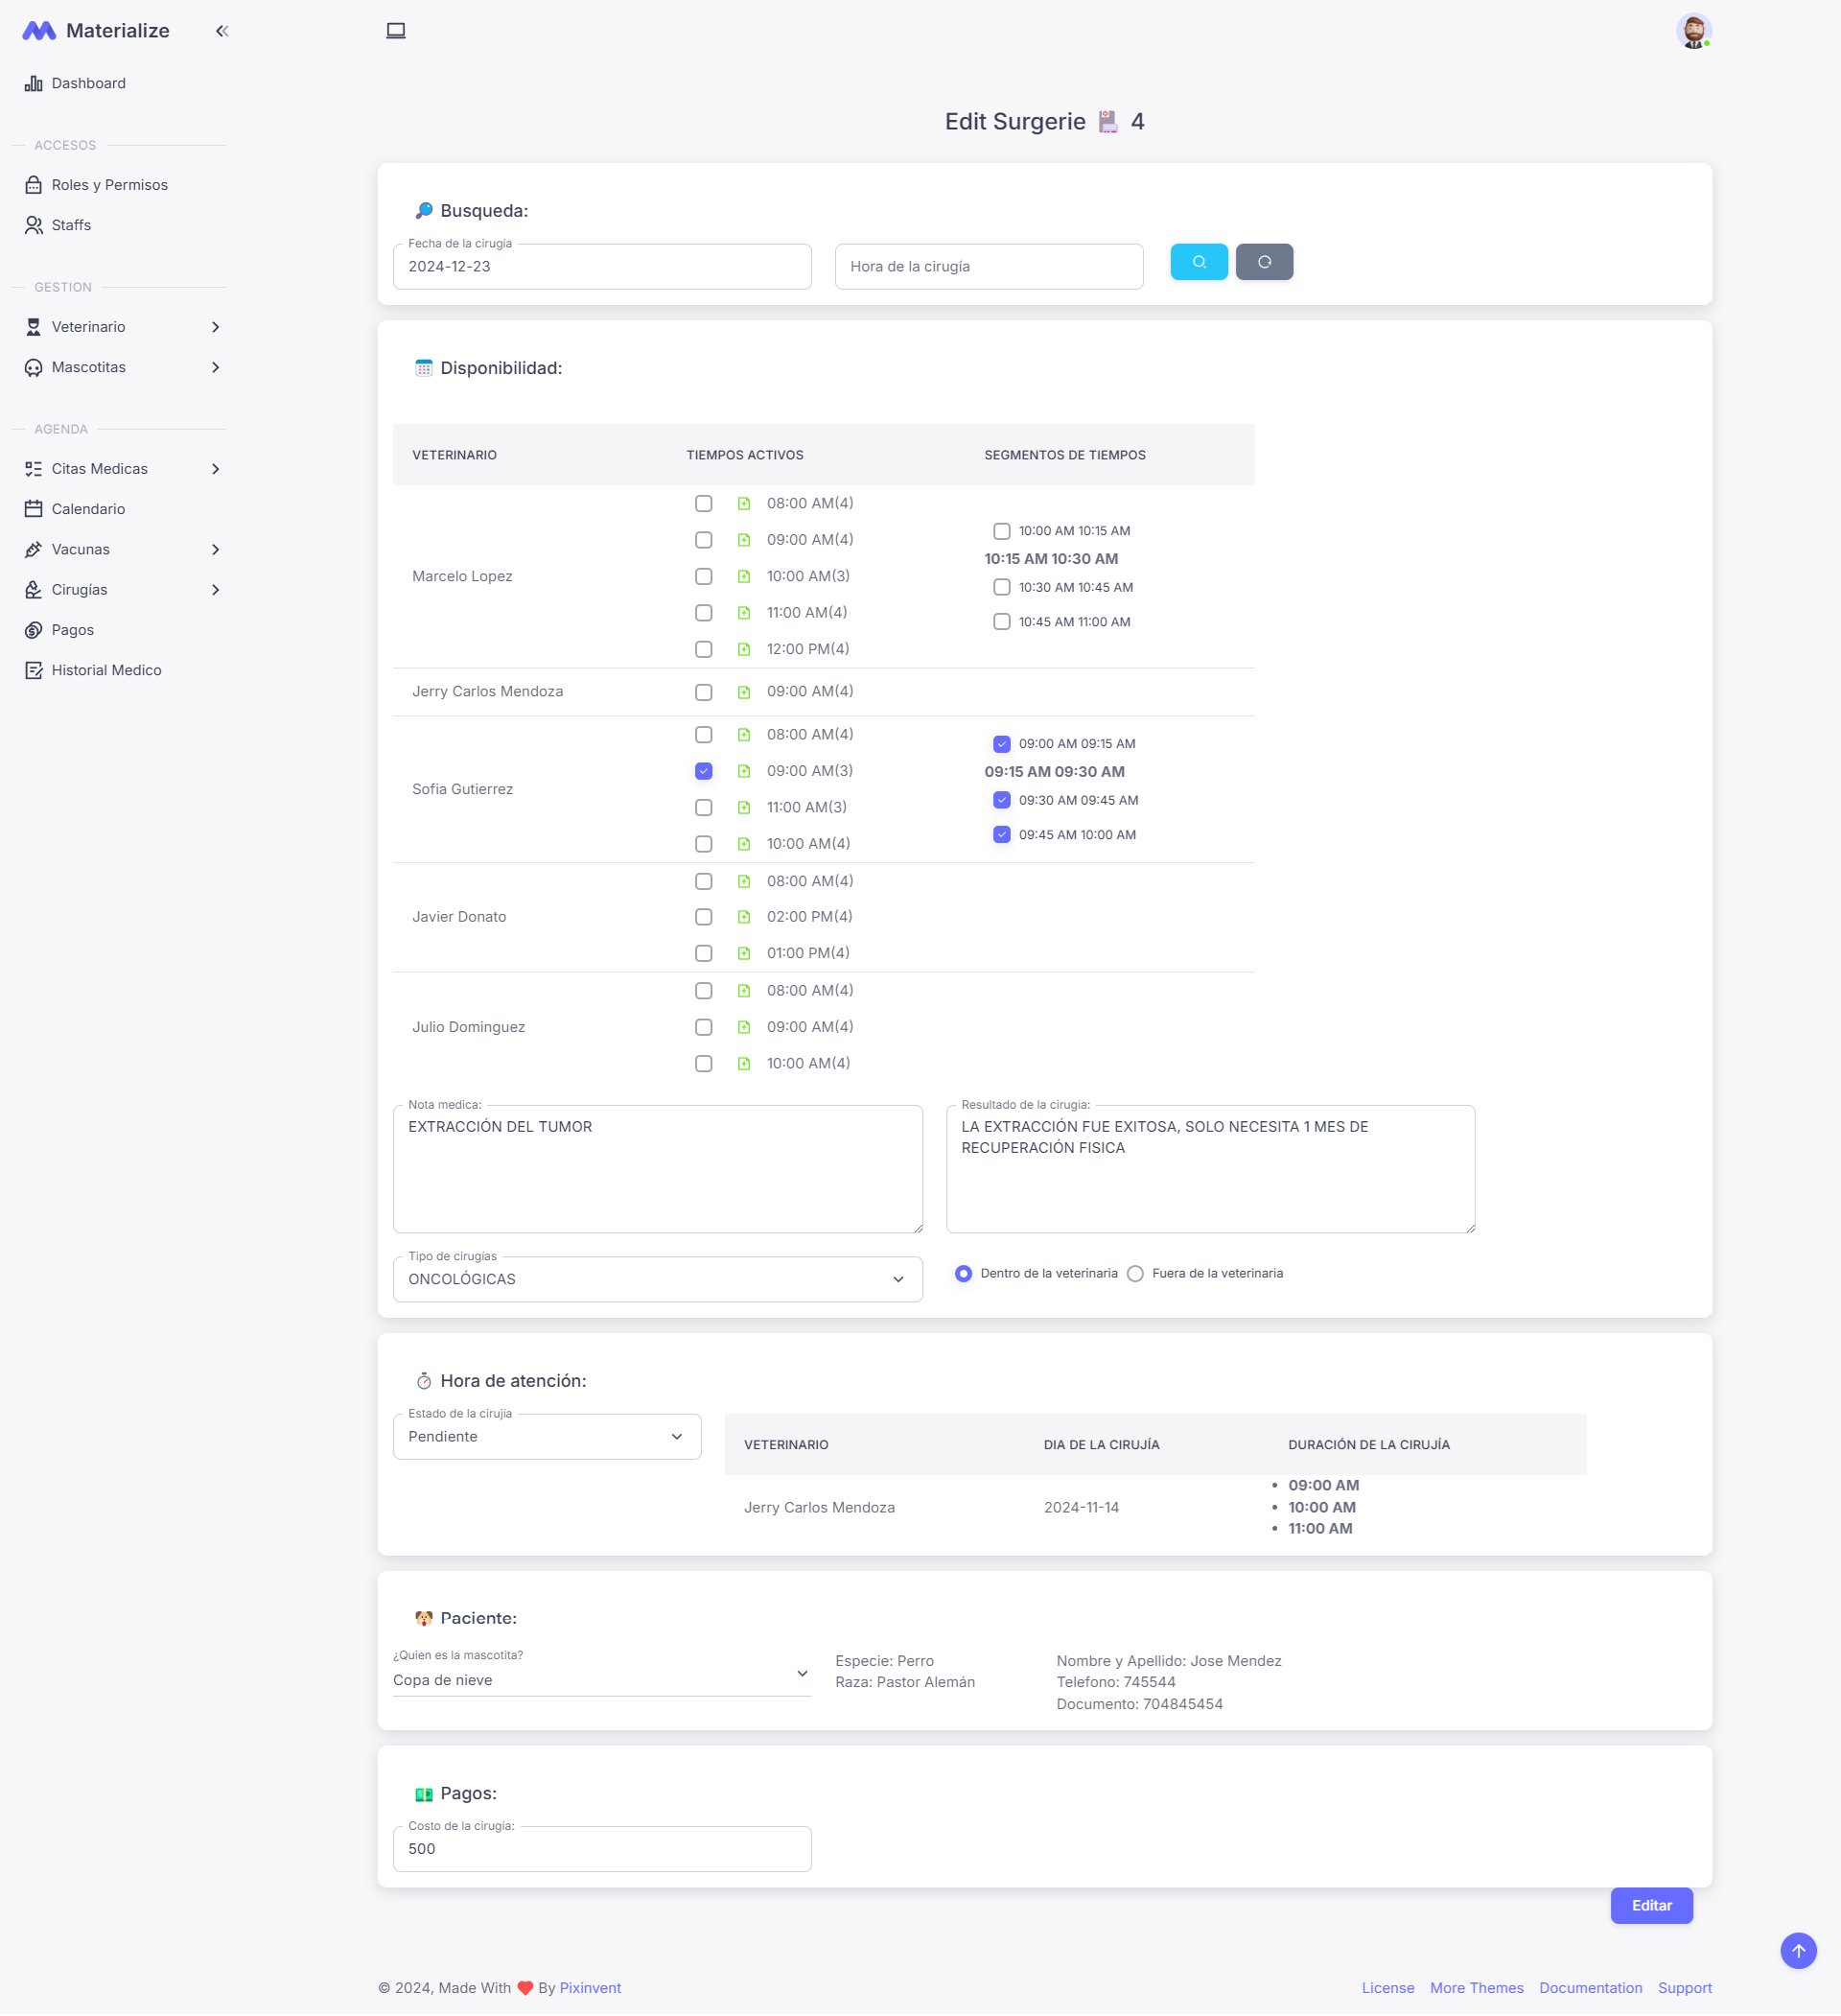
Task: Click Materialize logo icon
Action: [39, 31]
